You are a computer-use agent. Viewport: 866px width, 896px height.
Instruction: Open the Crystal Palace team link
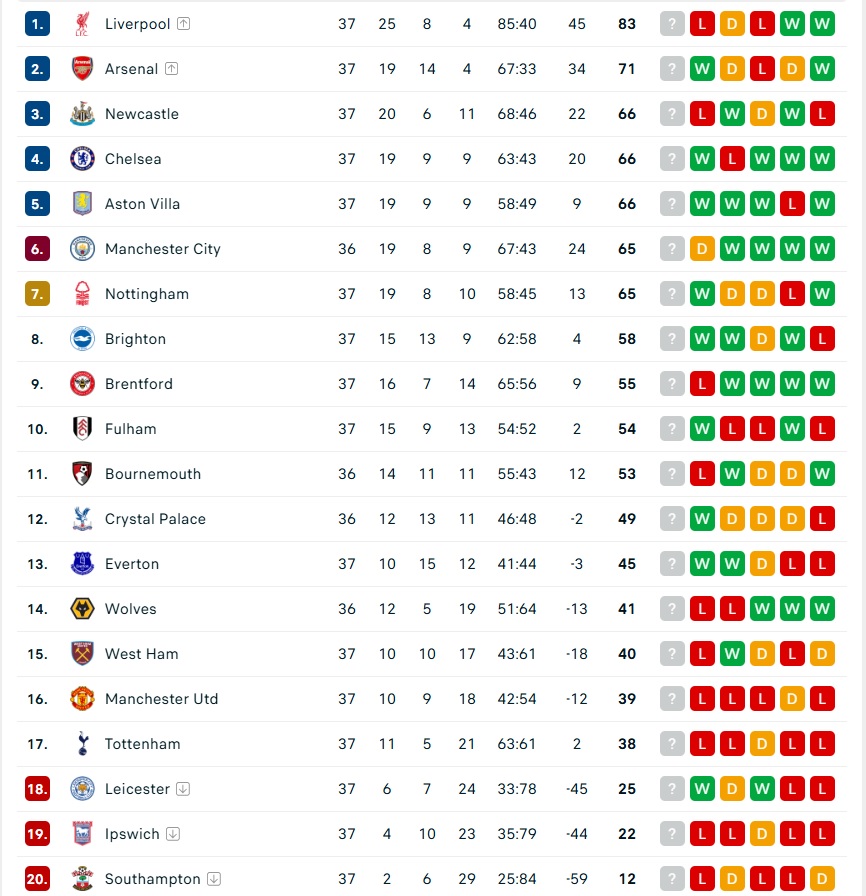[x=155, y=519]
